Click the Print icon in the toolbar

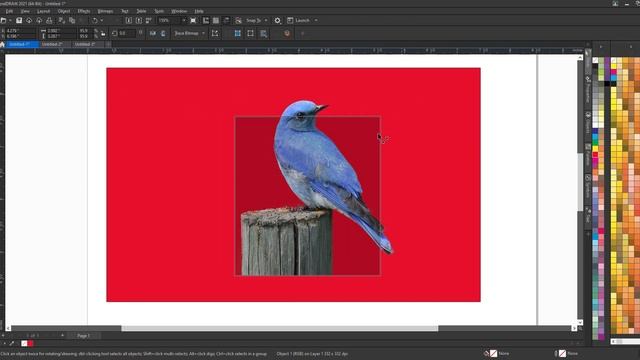(49, 20)
